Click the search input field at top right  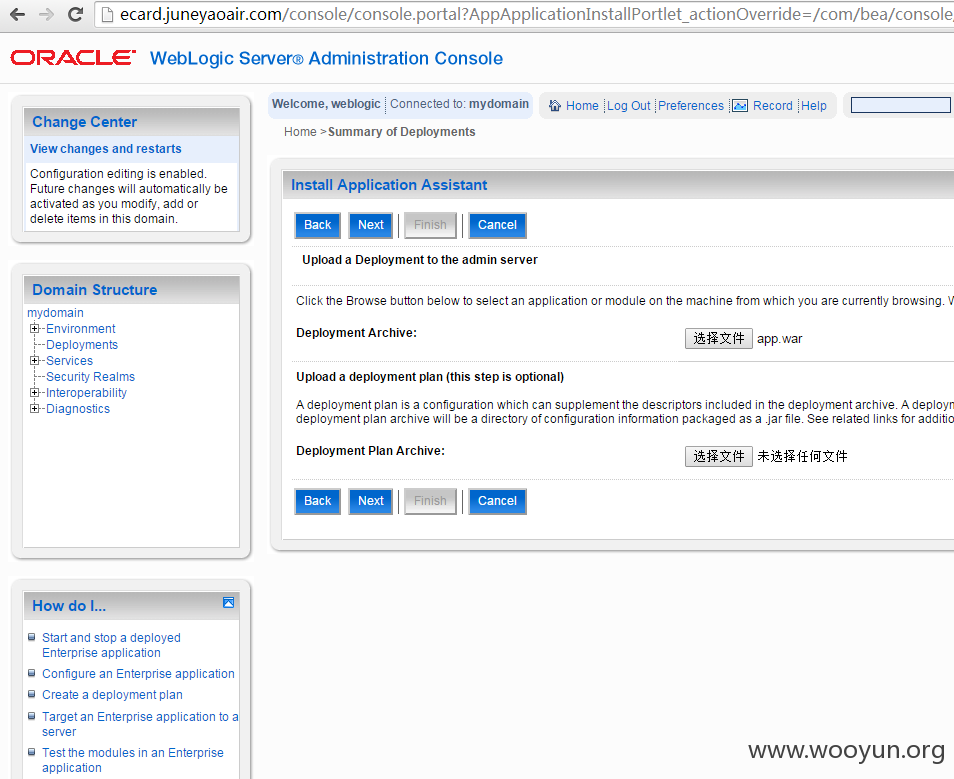tap(900, 105)
